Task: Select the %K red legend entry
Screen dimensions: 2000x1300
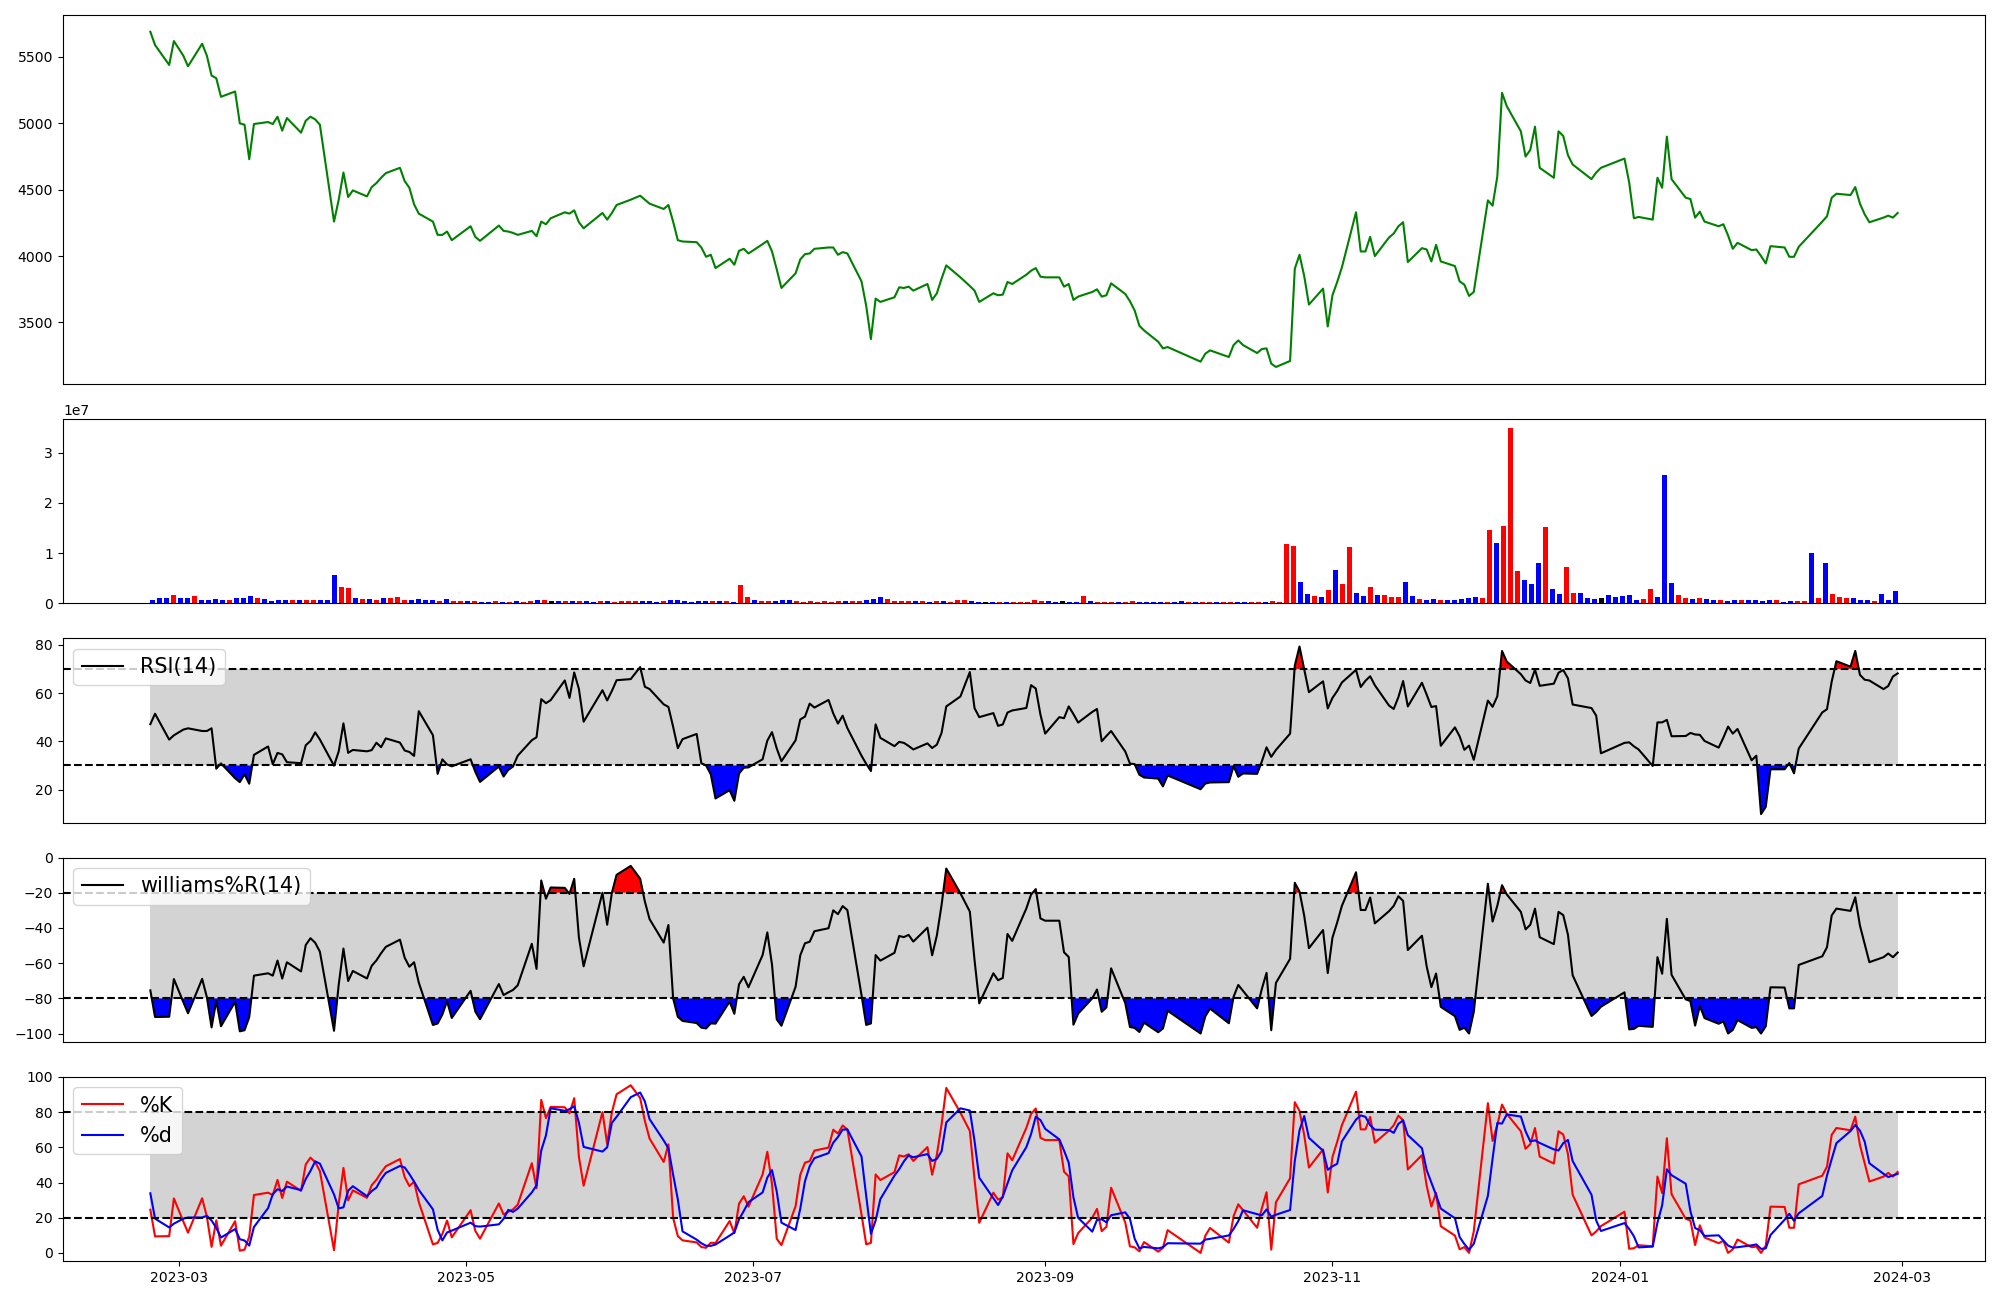Action: coord(155,1104)
